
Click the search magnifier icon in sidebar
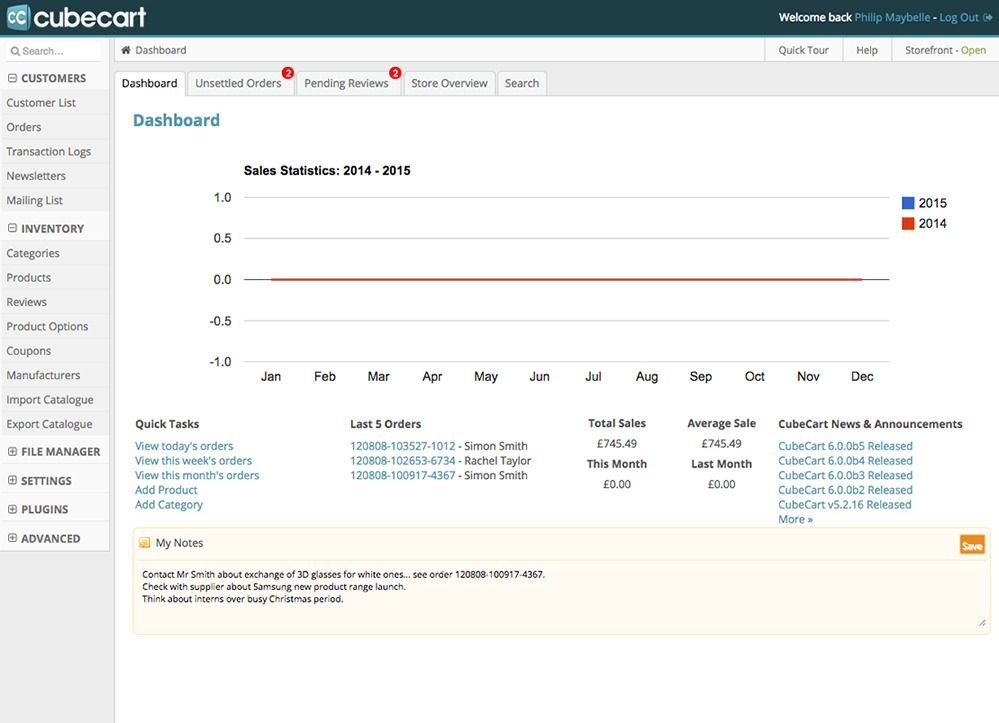pos(15,51)
